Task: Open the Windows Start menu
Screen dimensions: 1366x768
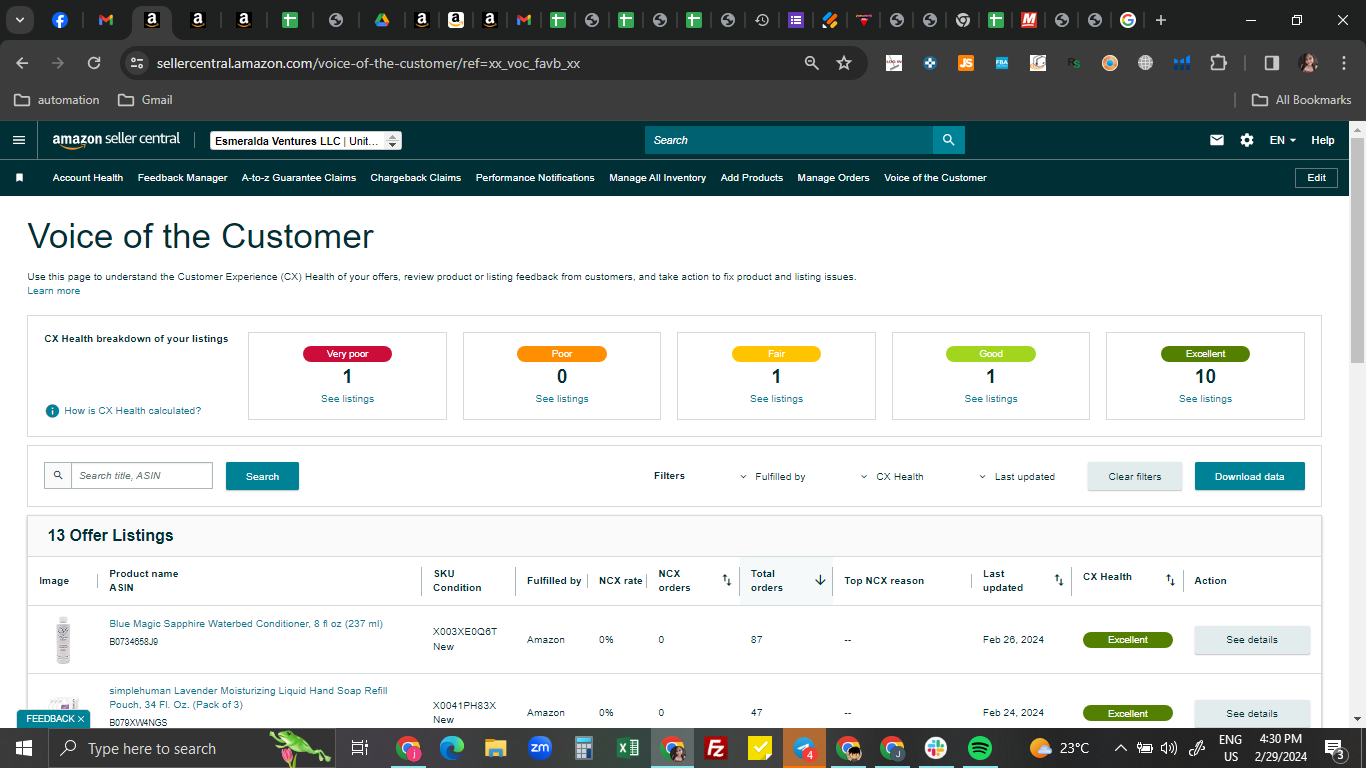Action: 23,748
